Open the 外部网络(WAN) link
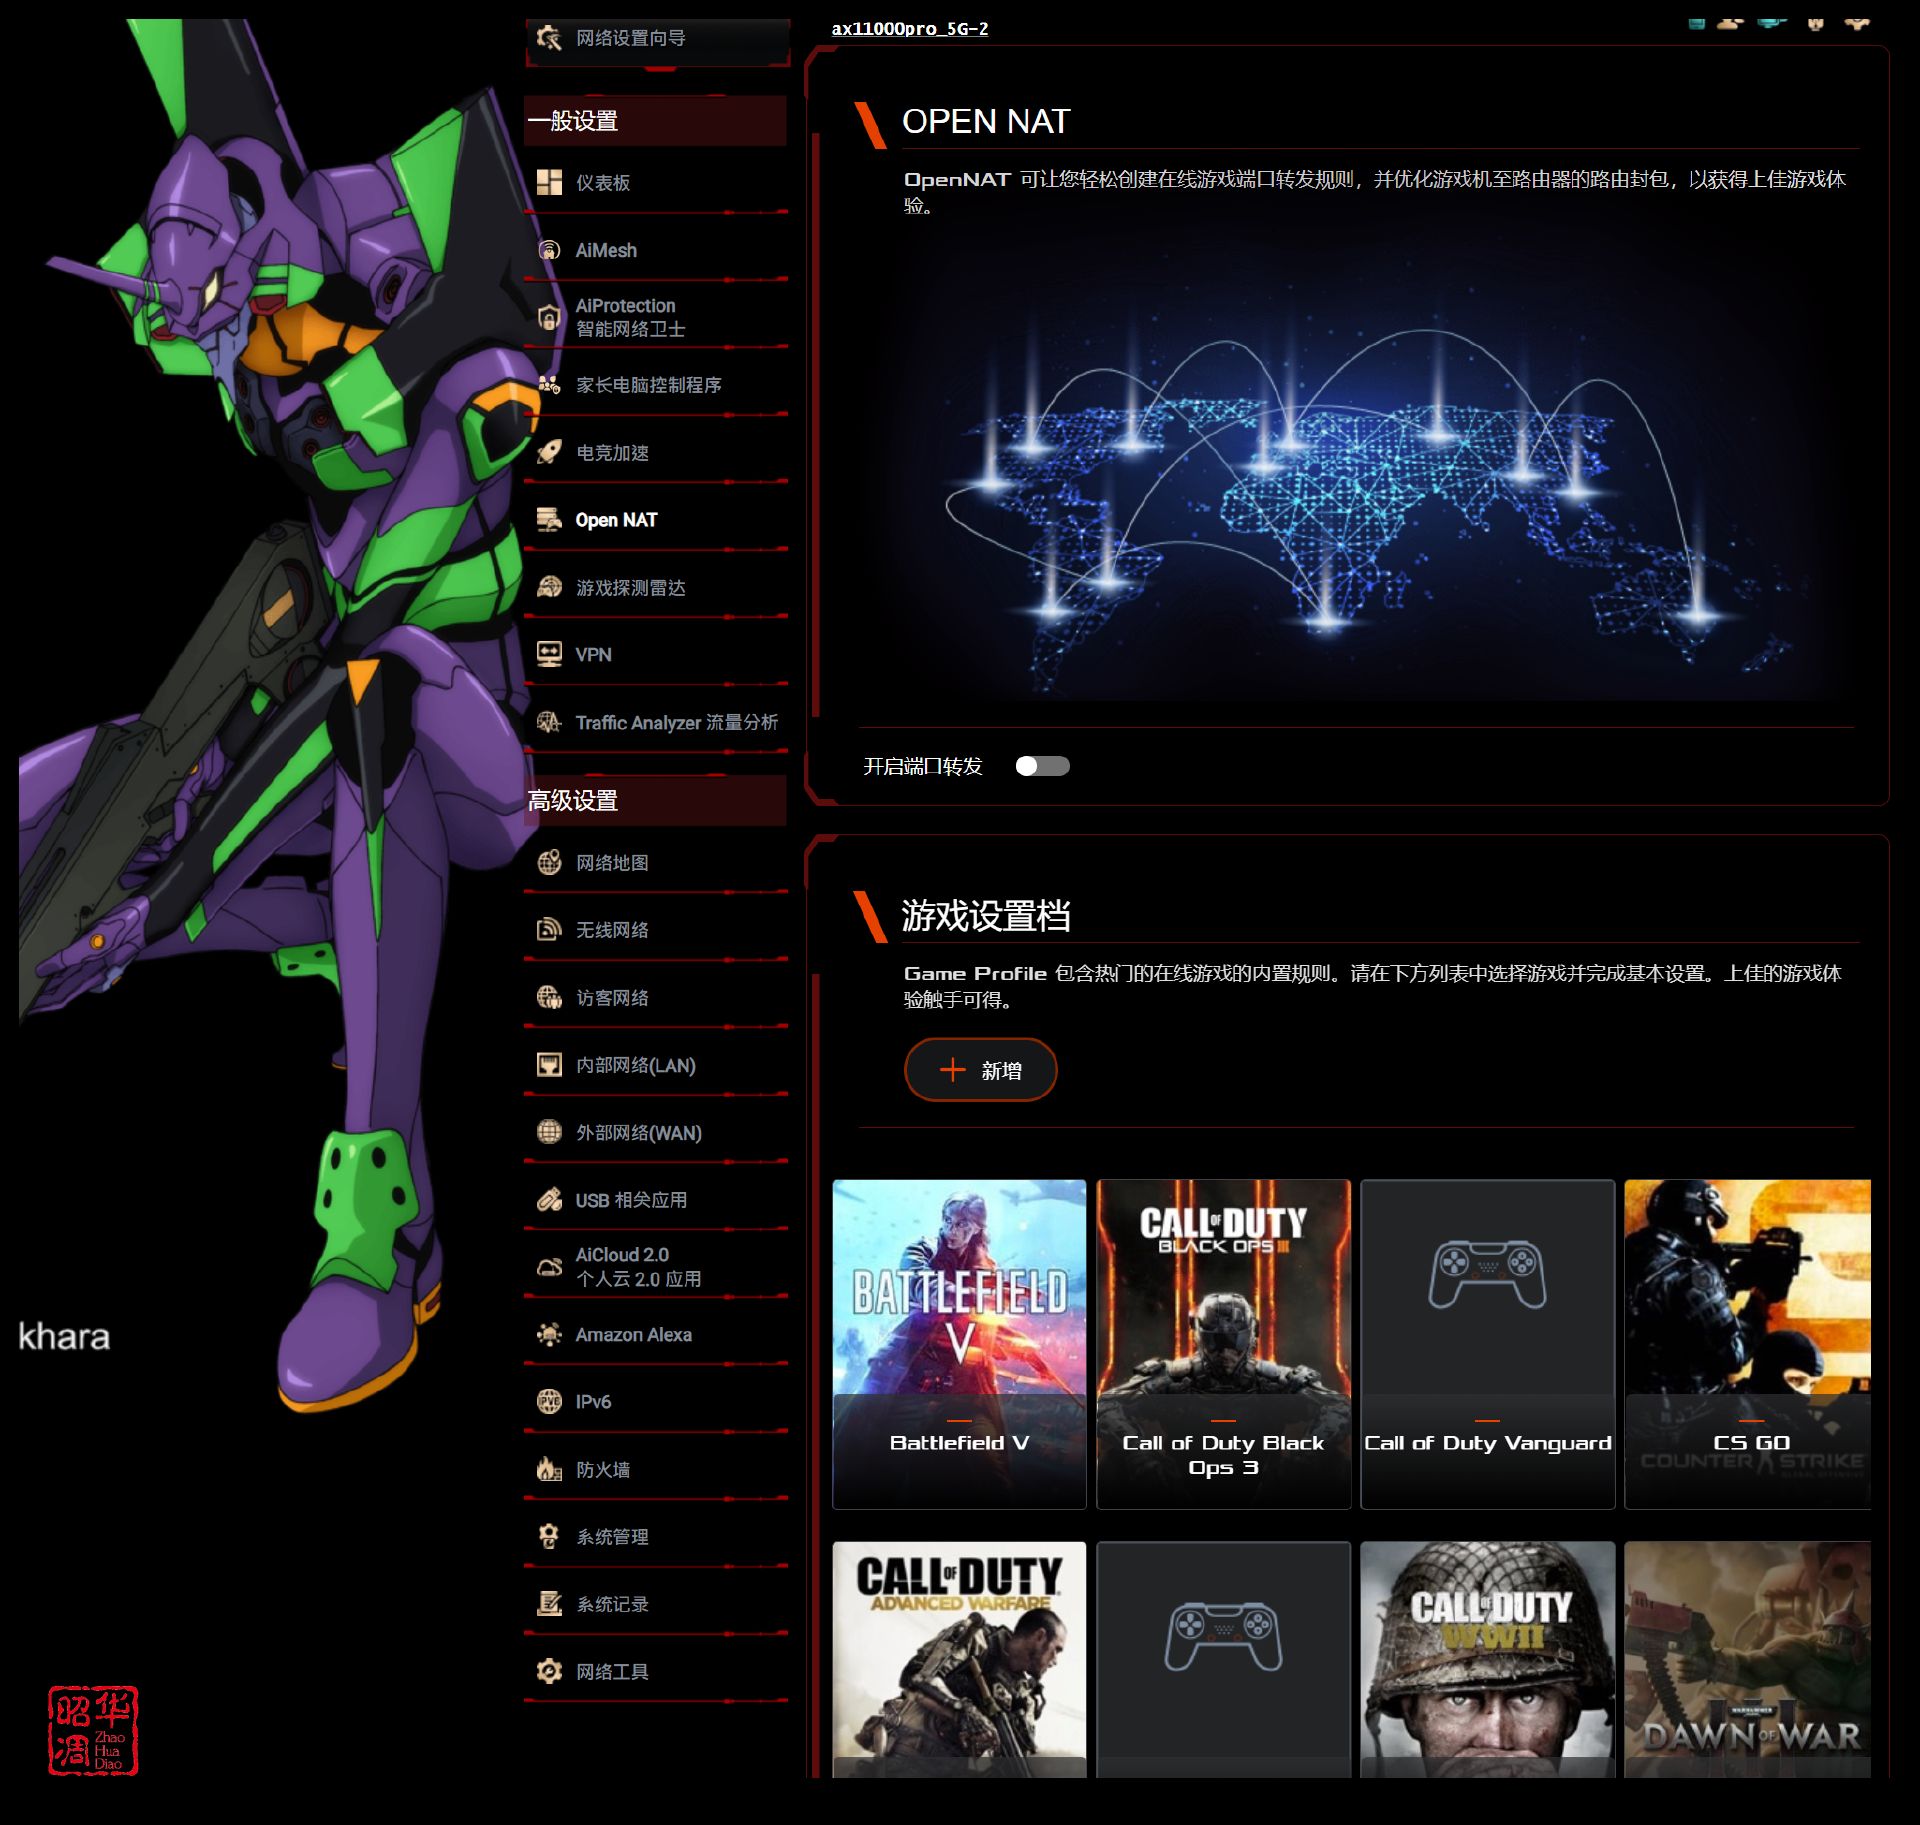The image size is (1920, 1825). 656,1132
